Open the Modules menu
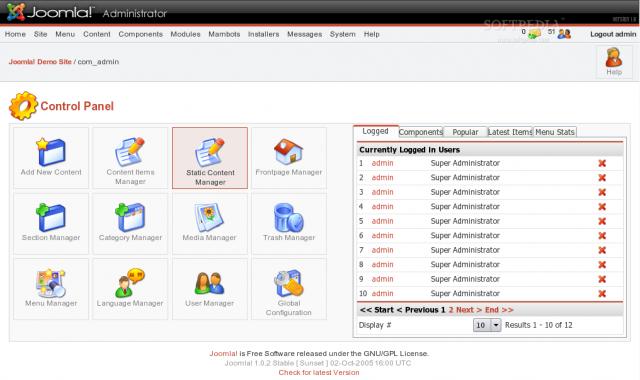 pos(185,34)
